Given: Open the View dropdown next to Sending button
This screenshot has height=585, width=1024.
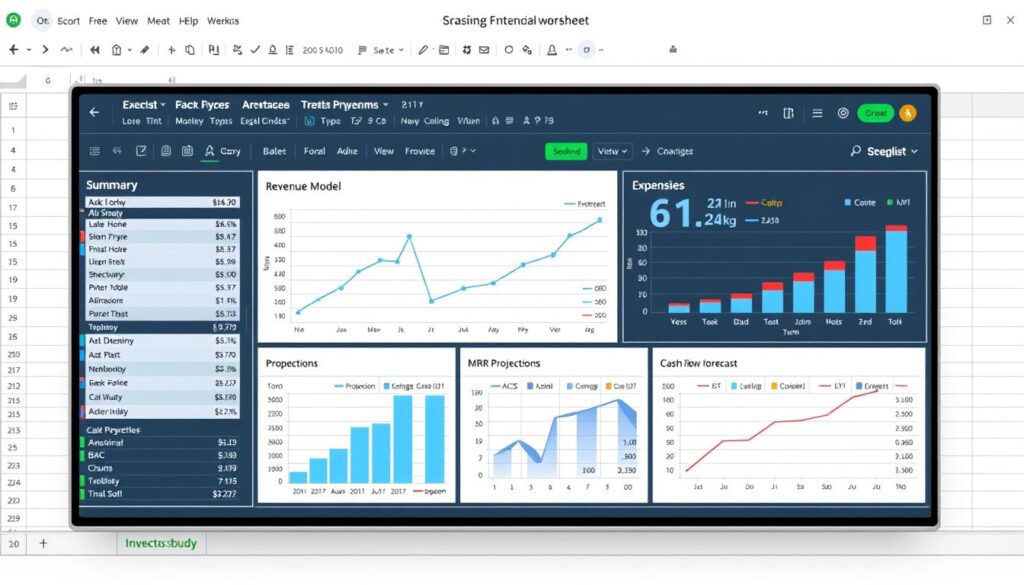Looking at the screenshot, I should click(613, 151).
